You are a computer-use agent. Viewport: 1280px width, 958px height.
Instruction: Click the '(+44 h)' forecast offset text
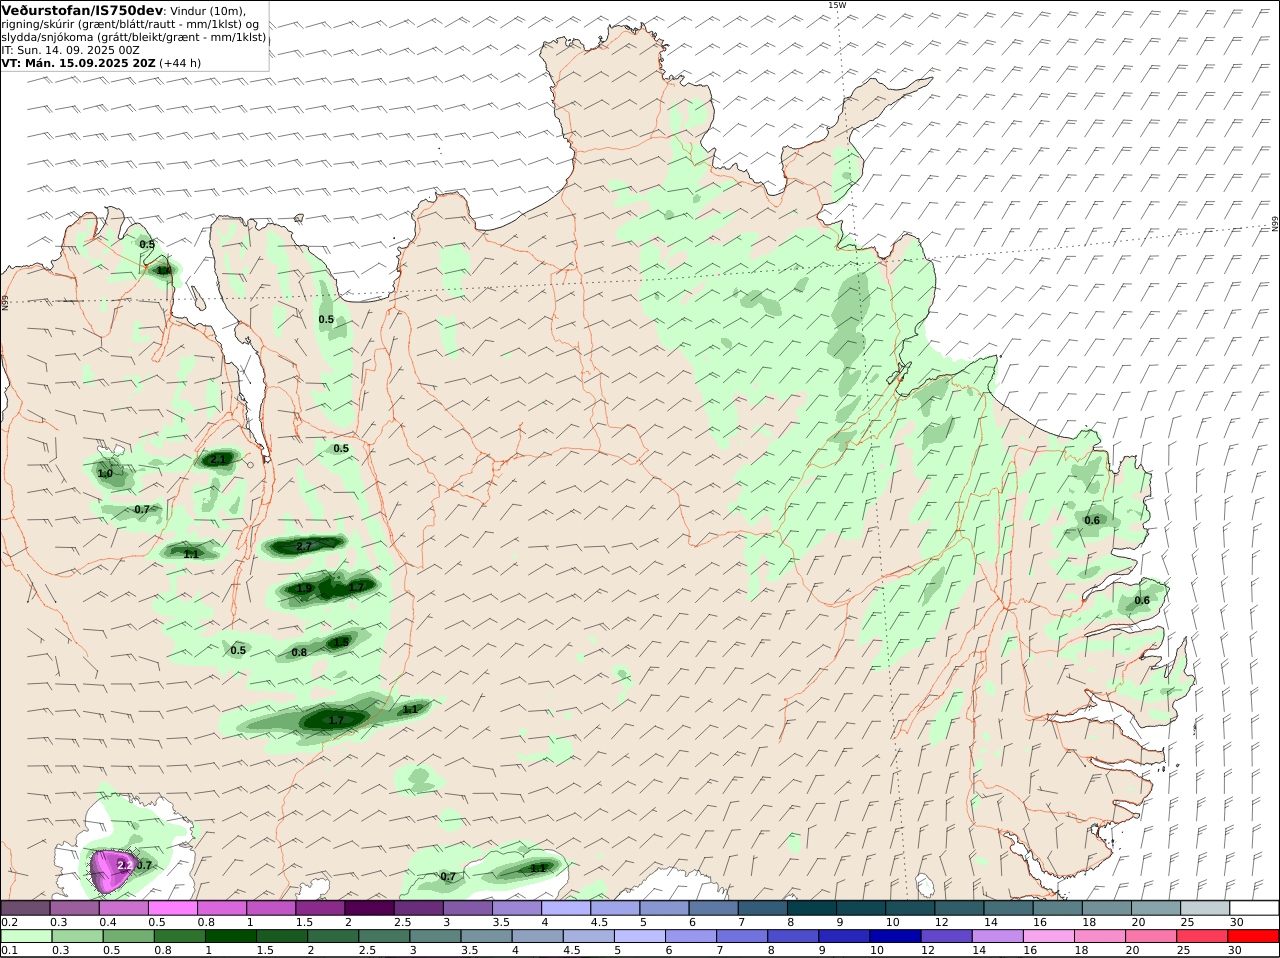point(180,62)
